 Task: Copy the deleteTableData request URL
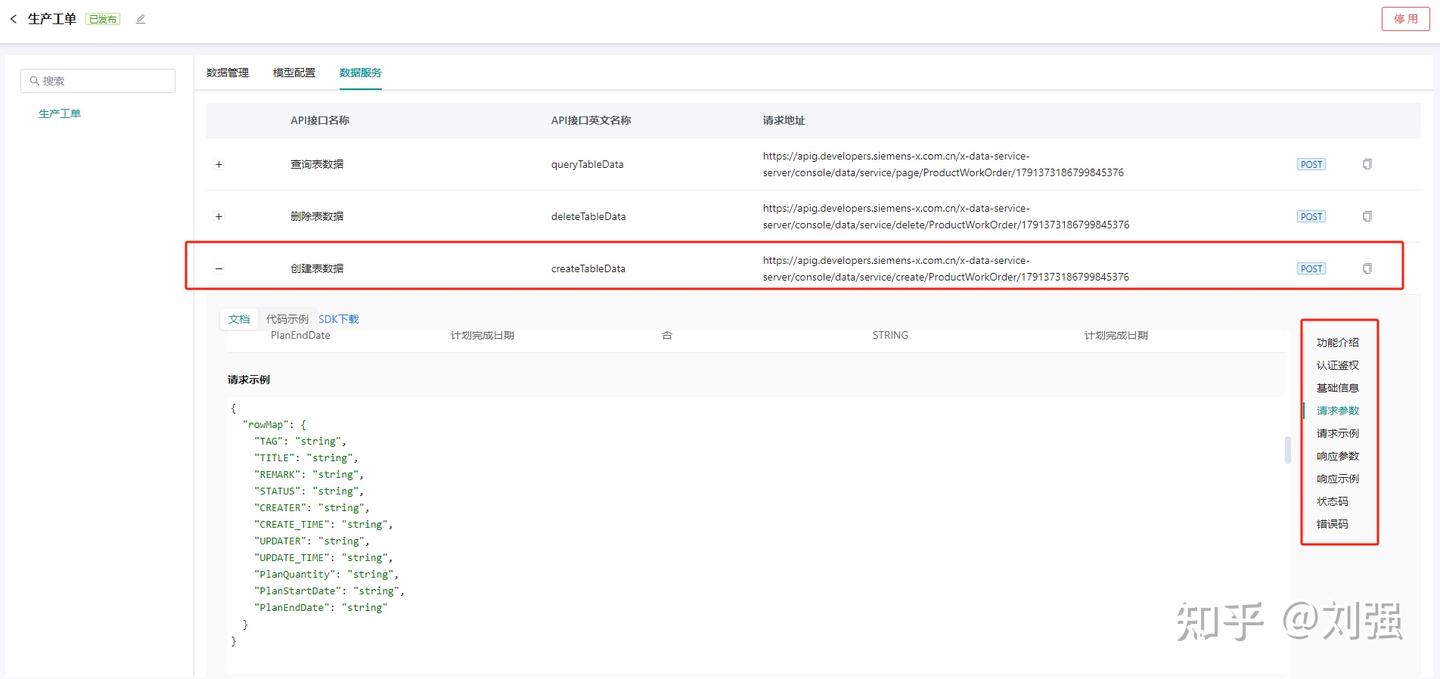tap(1366, 216)
